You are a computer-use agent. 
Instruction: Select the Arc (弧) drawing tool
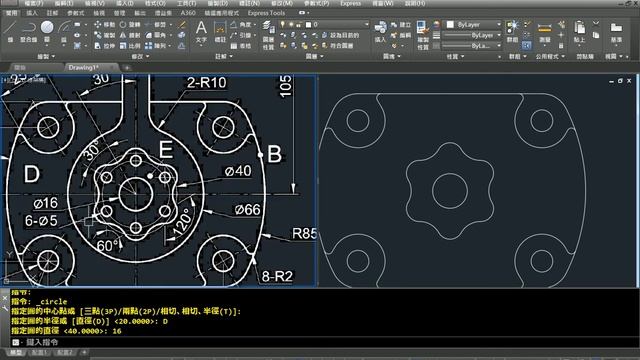(x=64, y=31)
